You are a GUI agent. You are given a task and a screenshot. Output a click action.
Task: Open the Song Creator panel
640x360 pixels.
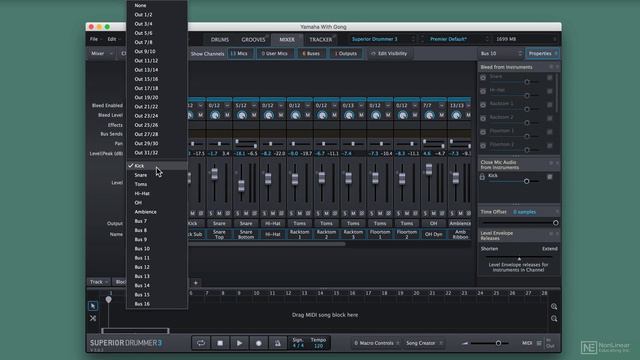point(424,343)
